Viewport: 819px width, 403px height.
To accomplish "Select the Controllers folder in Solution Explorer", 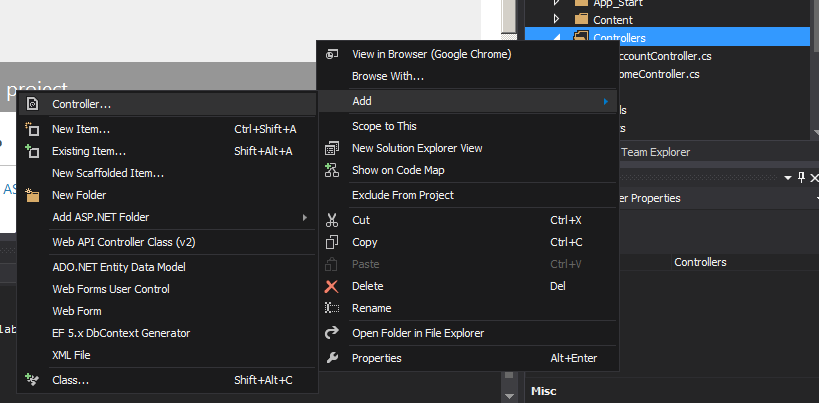I will [x=619, y=38].
